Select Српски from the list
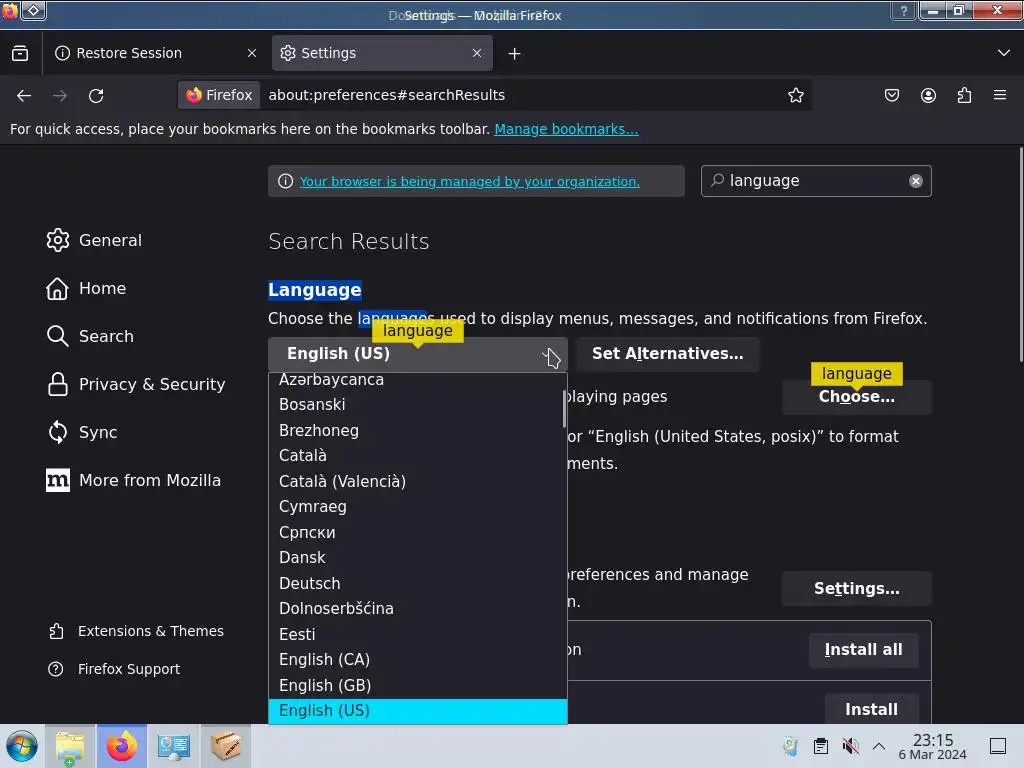1024x768 pixels. click(417, 533)
